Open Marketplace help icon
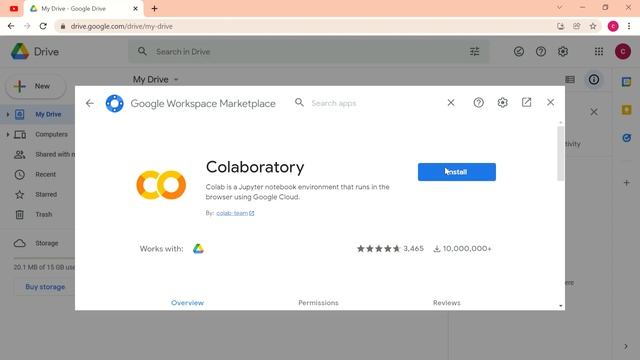The height and width of the screenshot is (360, 640). click(478, 102)
